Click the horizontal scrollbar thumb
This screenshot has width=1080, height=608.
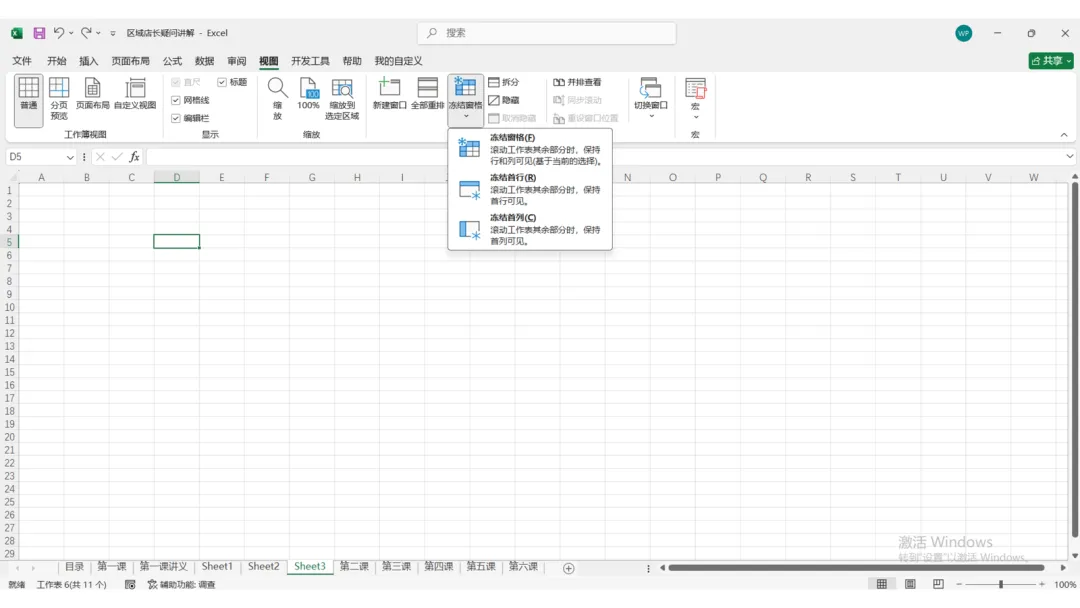[x=856, y=568]
